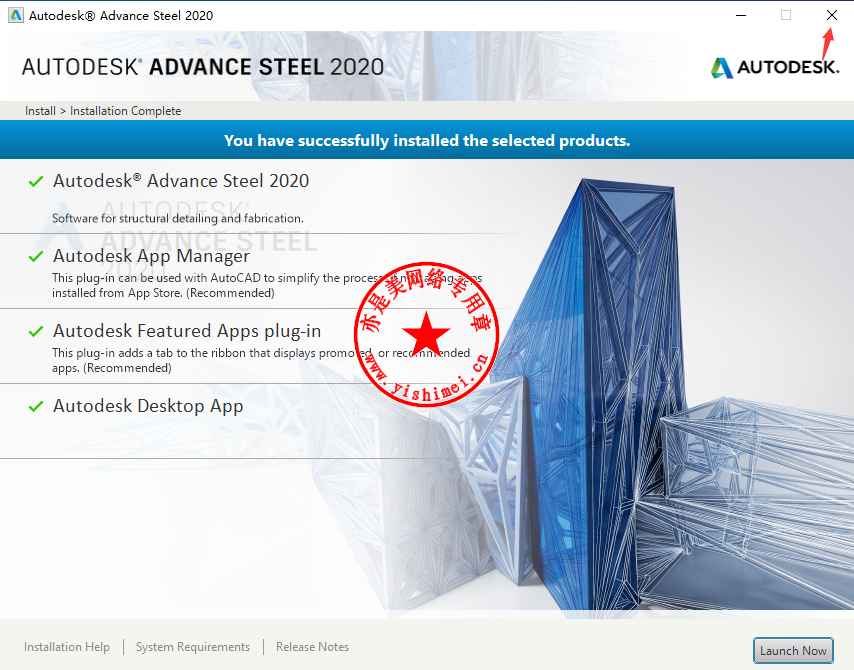Viewport: 854px width, 670px height.
Task: Click the 'AUTODESK ADVANCE STEEL 2020' header title
Action: tap(203, 67)
